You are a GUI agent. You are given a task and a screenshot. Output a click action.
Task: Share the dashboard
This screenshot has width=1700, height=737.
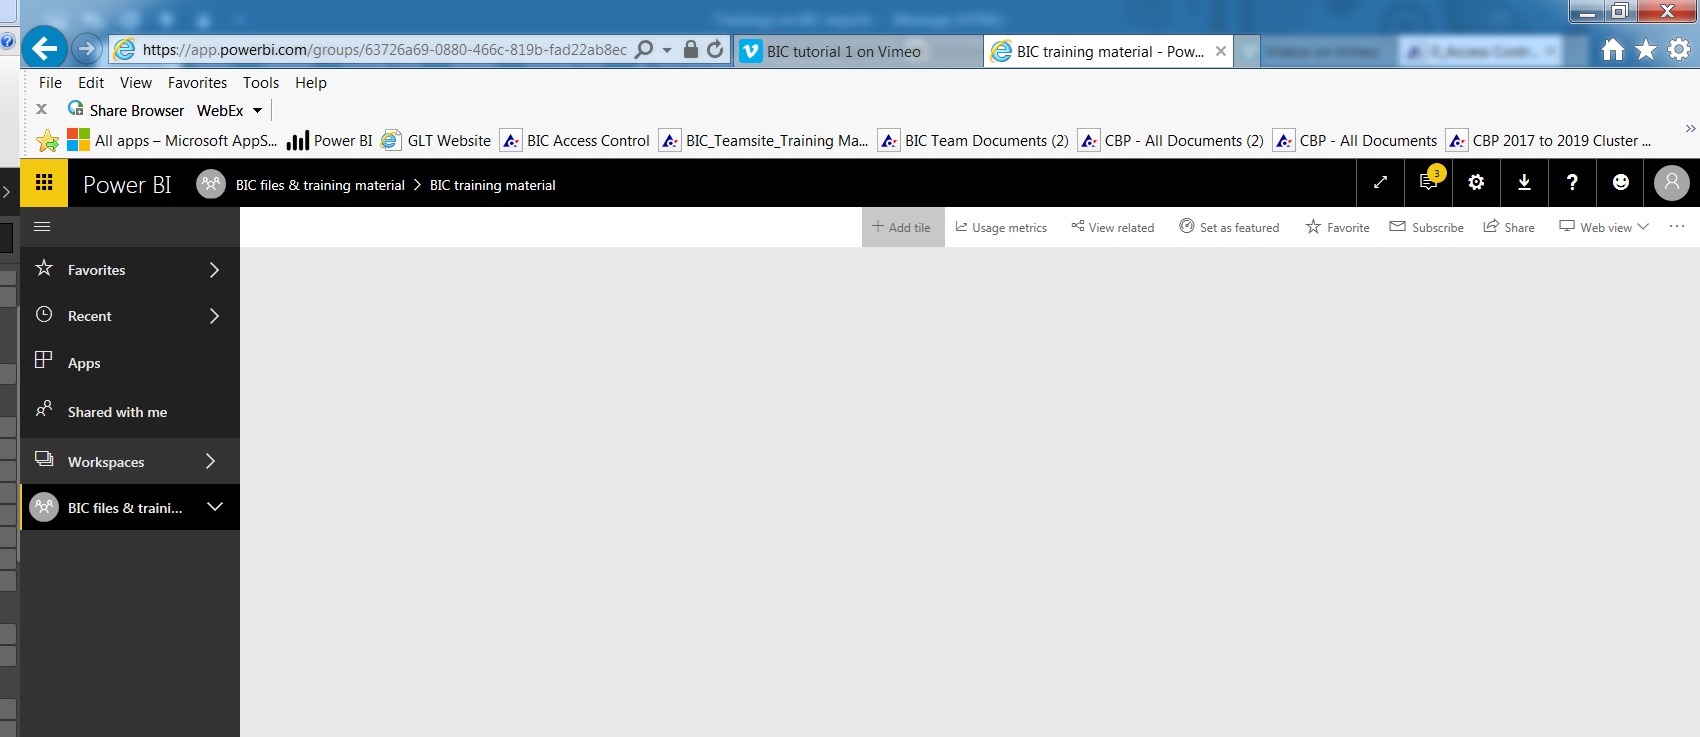pyautogui.click(x=1508, y=227)
